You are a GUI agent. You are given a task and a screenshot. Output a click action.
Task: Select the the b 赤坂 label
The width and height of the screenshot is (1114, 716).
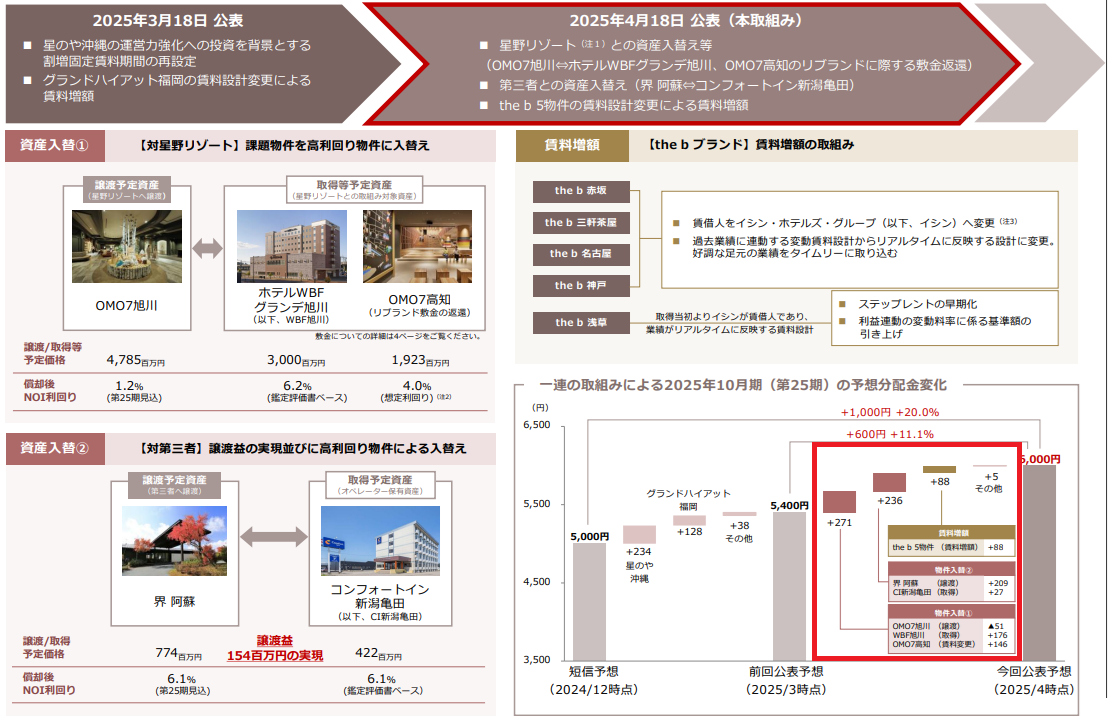click(581, 190)
